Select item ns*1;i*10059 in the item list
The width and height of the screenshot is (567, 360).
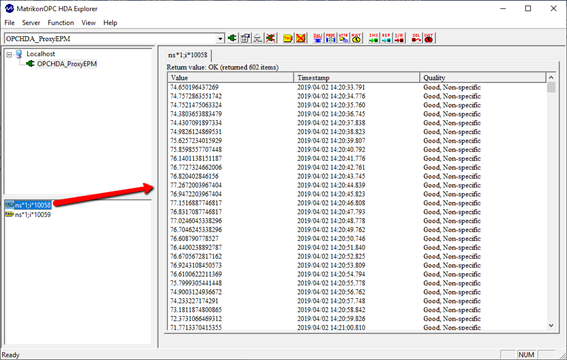pyautogui.click(x=33, y=214)
